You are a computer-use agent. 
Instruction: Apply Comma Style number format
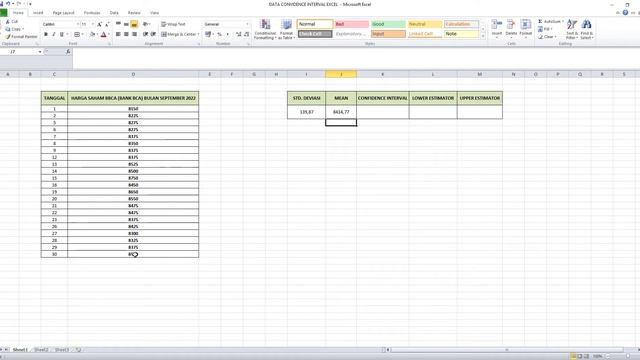point(227,34)
